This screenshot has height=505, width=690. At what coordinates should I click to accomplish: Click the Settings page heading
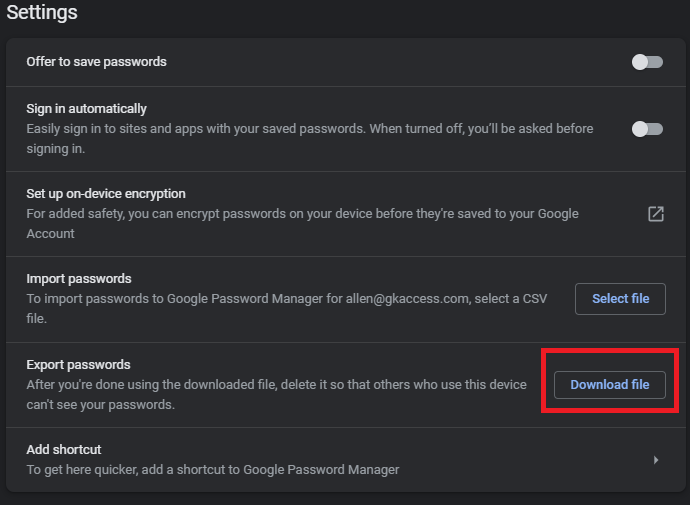click(x=42, y=12)
